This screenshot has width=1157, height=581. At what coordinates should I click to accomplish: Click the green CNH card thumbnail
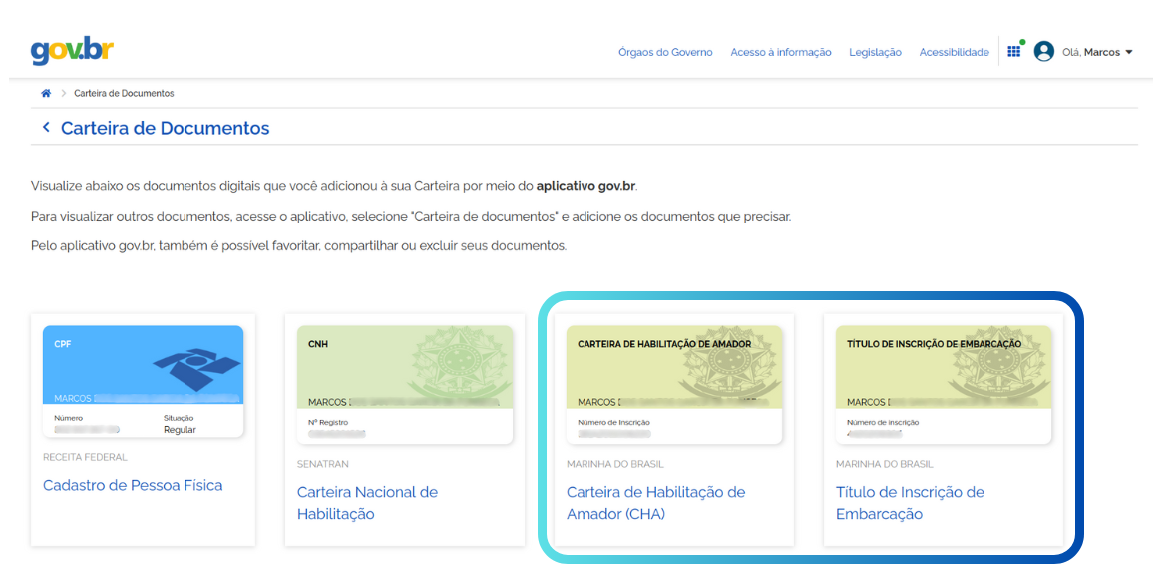point(404,385)
